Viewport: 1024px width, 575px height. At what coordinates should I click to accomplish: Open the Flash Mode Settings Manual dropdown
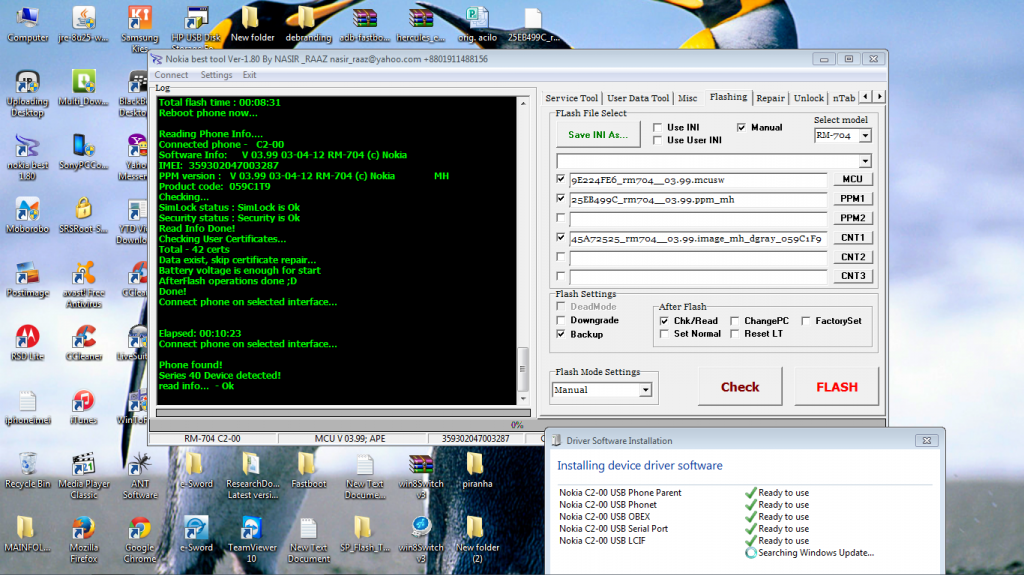[x=645, y=390]
